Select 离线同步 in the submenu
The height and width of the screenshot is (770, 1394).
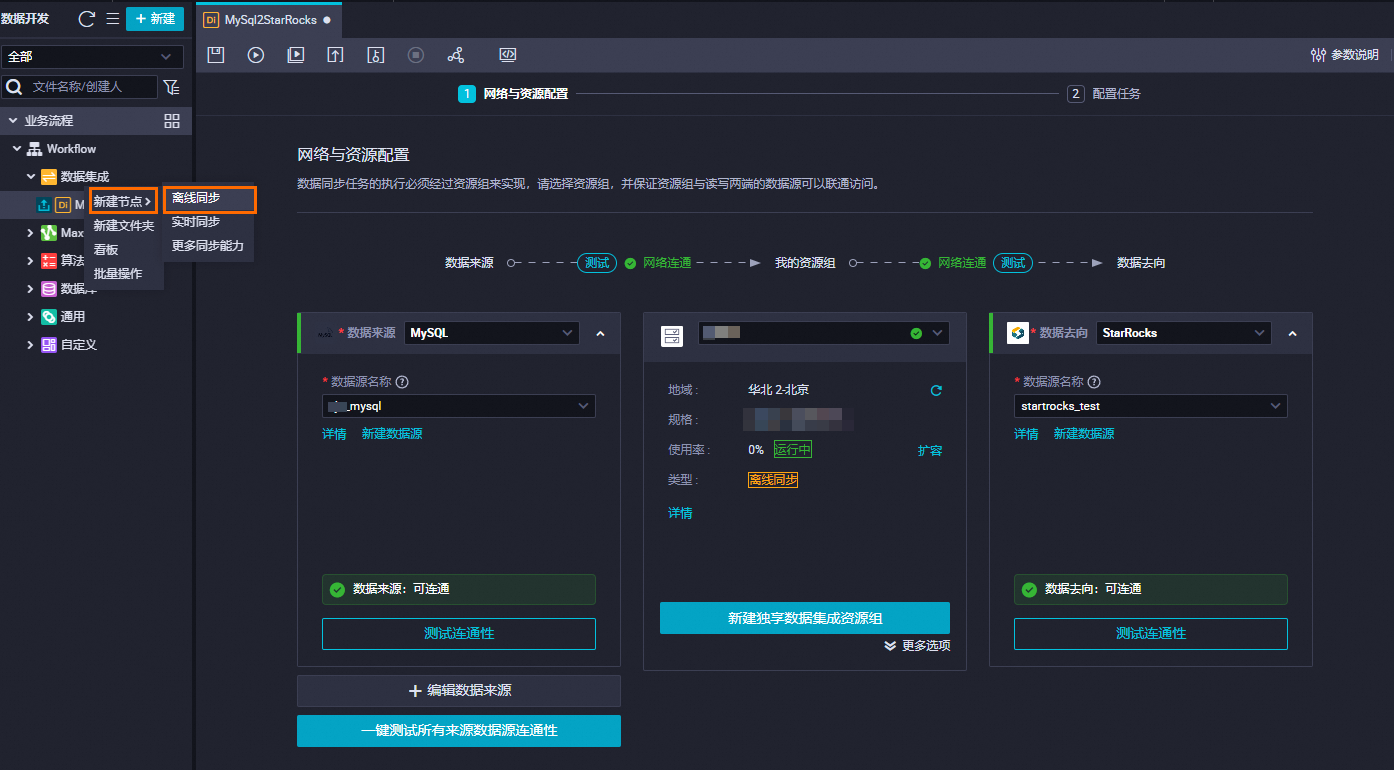(210, 198)
